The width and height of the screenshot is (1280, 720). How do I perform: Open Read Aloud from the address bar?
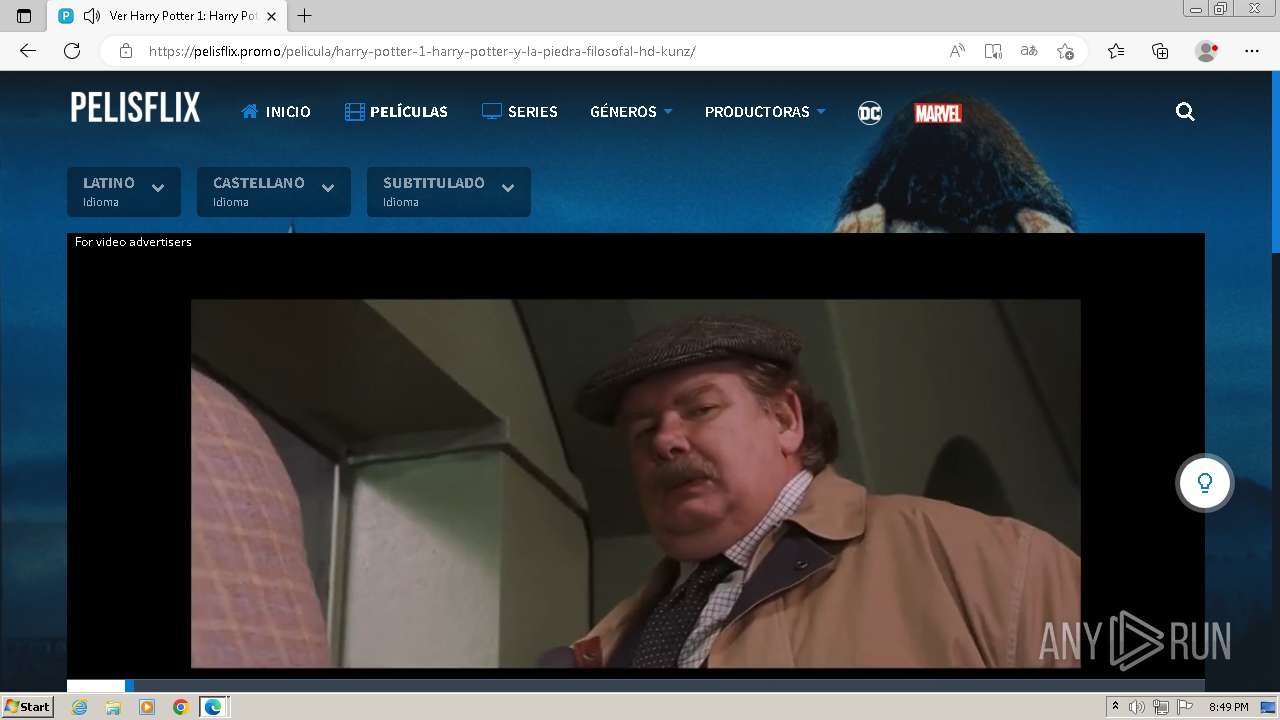pyautogui.click(x=957, y=51)
